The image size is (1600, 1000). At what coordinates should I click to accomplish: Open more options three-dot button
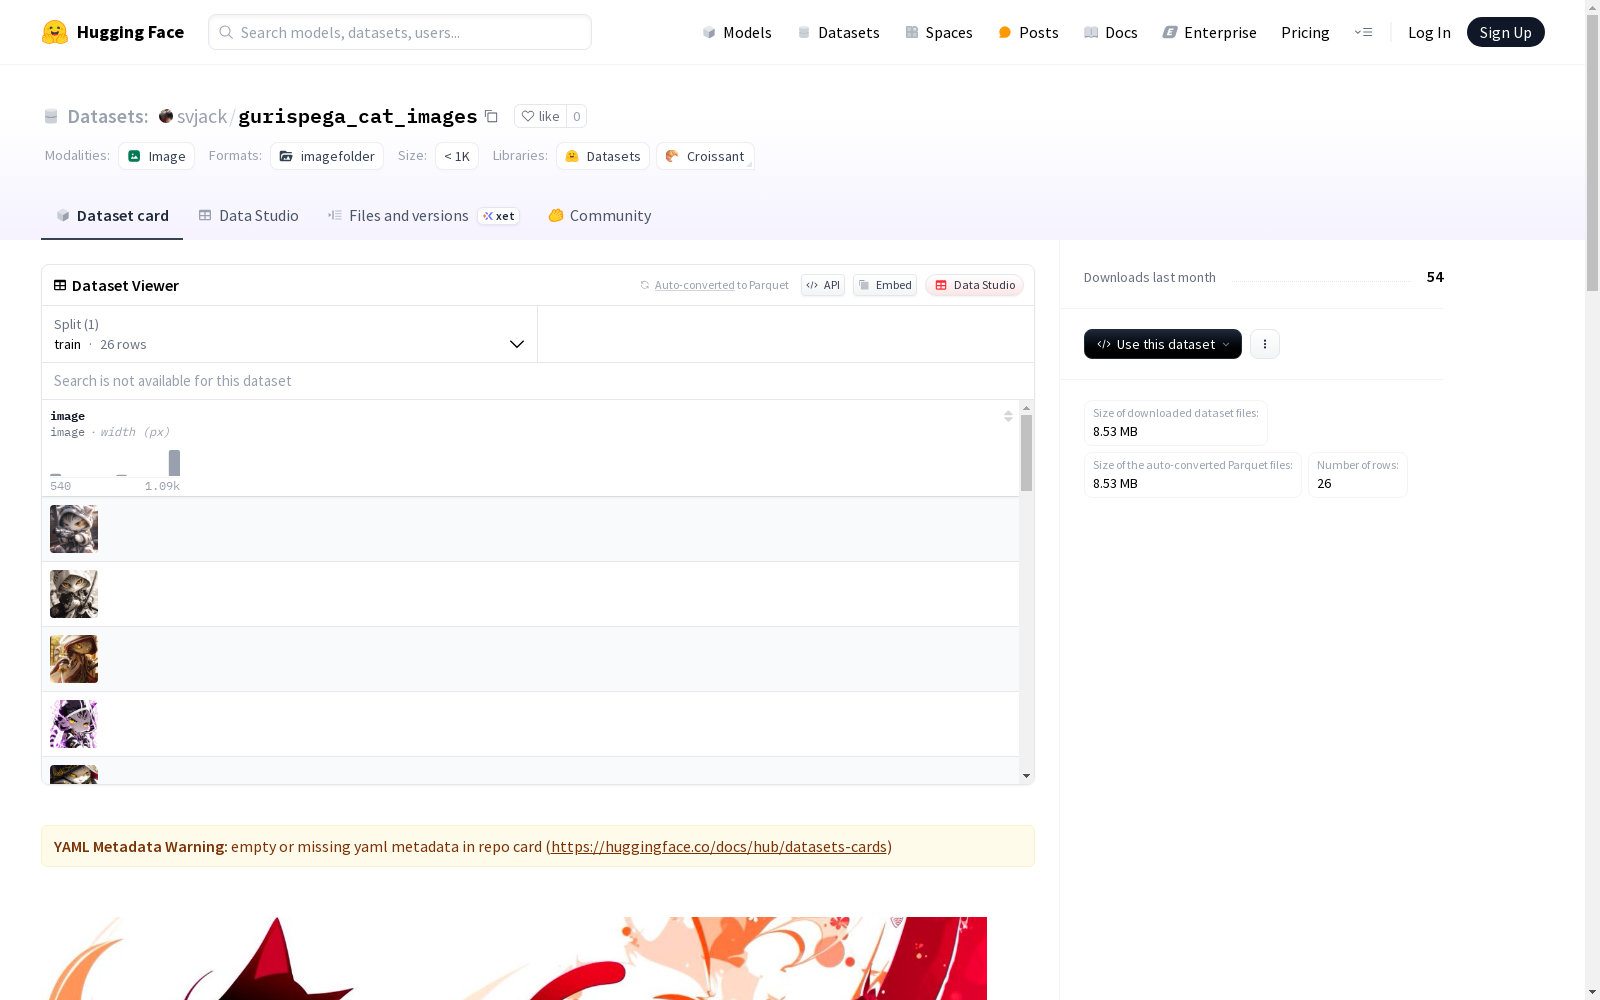[1265, 344]
